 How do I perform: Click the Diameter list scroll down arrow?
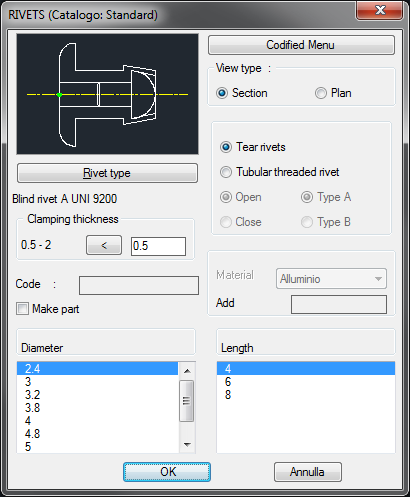(x=187, y=444)
